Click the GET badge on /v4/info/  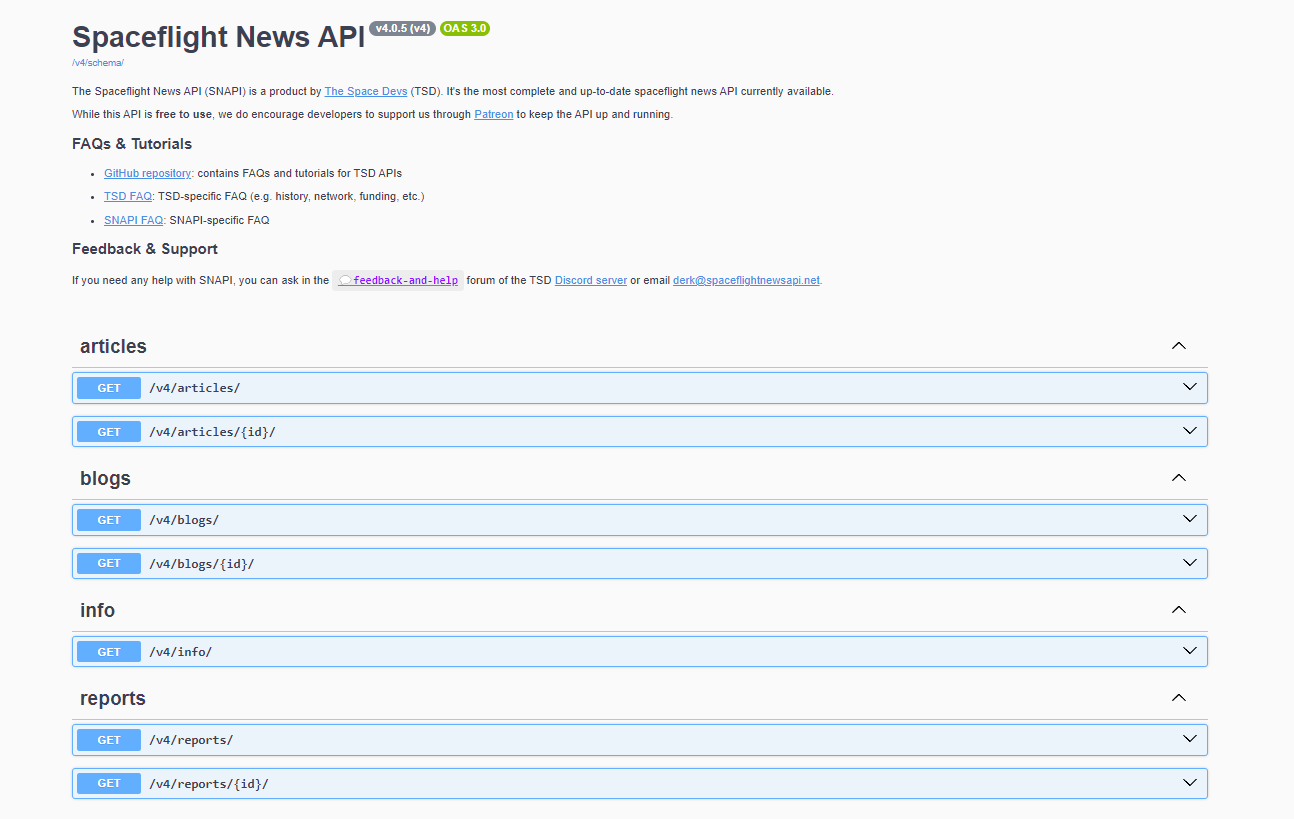108,651
